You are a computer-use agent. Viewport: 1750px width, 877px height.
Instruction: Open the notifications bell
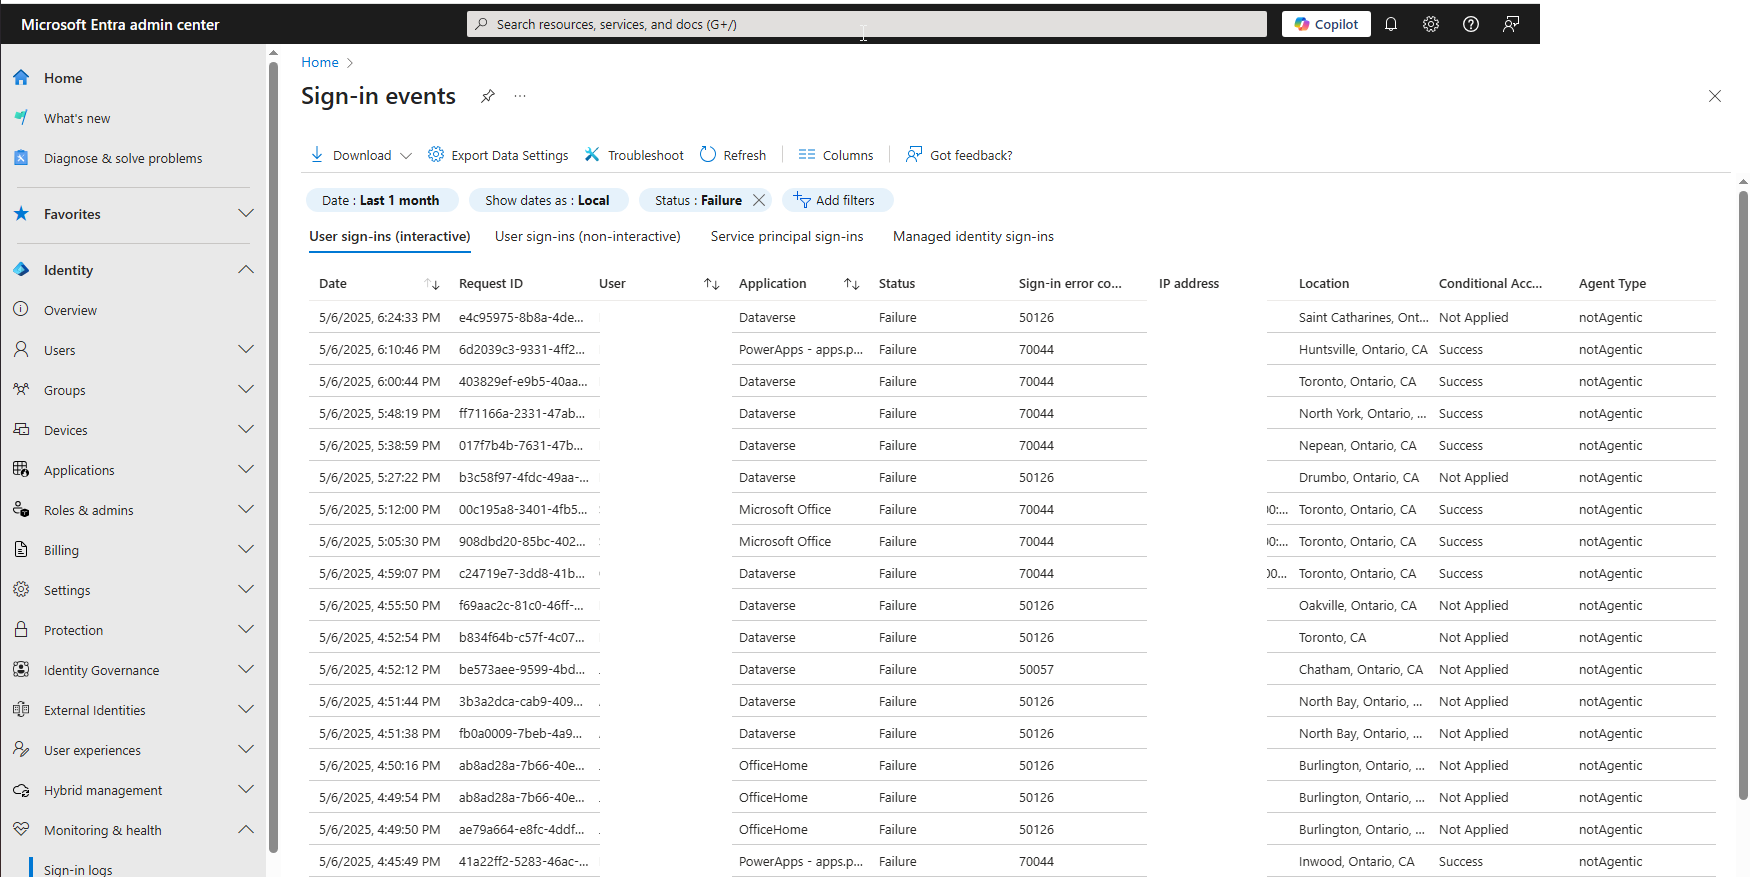point(1391,24)
